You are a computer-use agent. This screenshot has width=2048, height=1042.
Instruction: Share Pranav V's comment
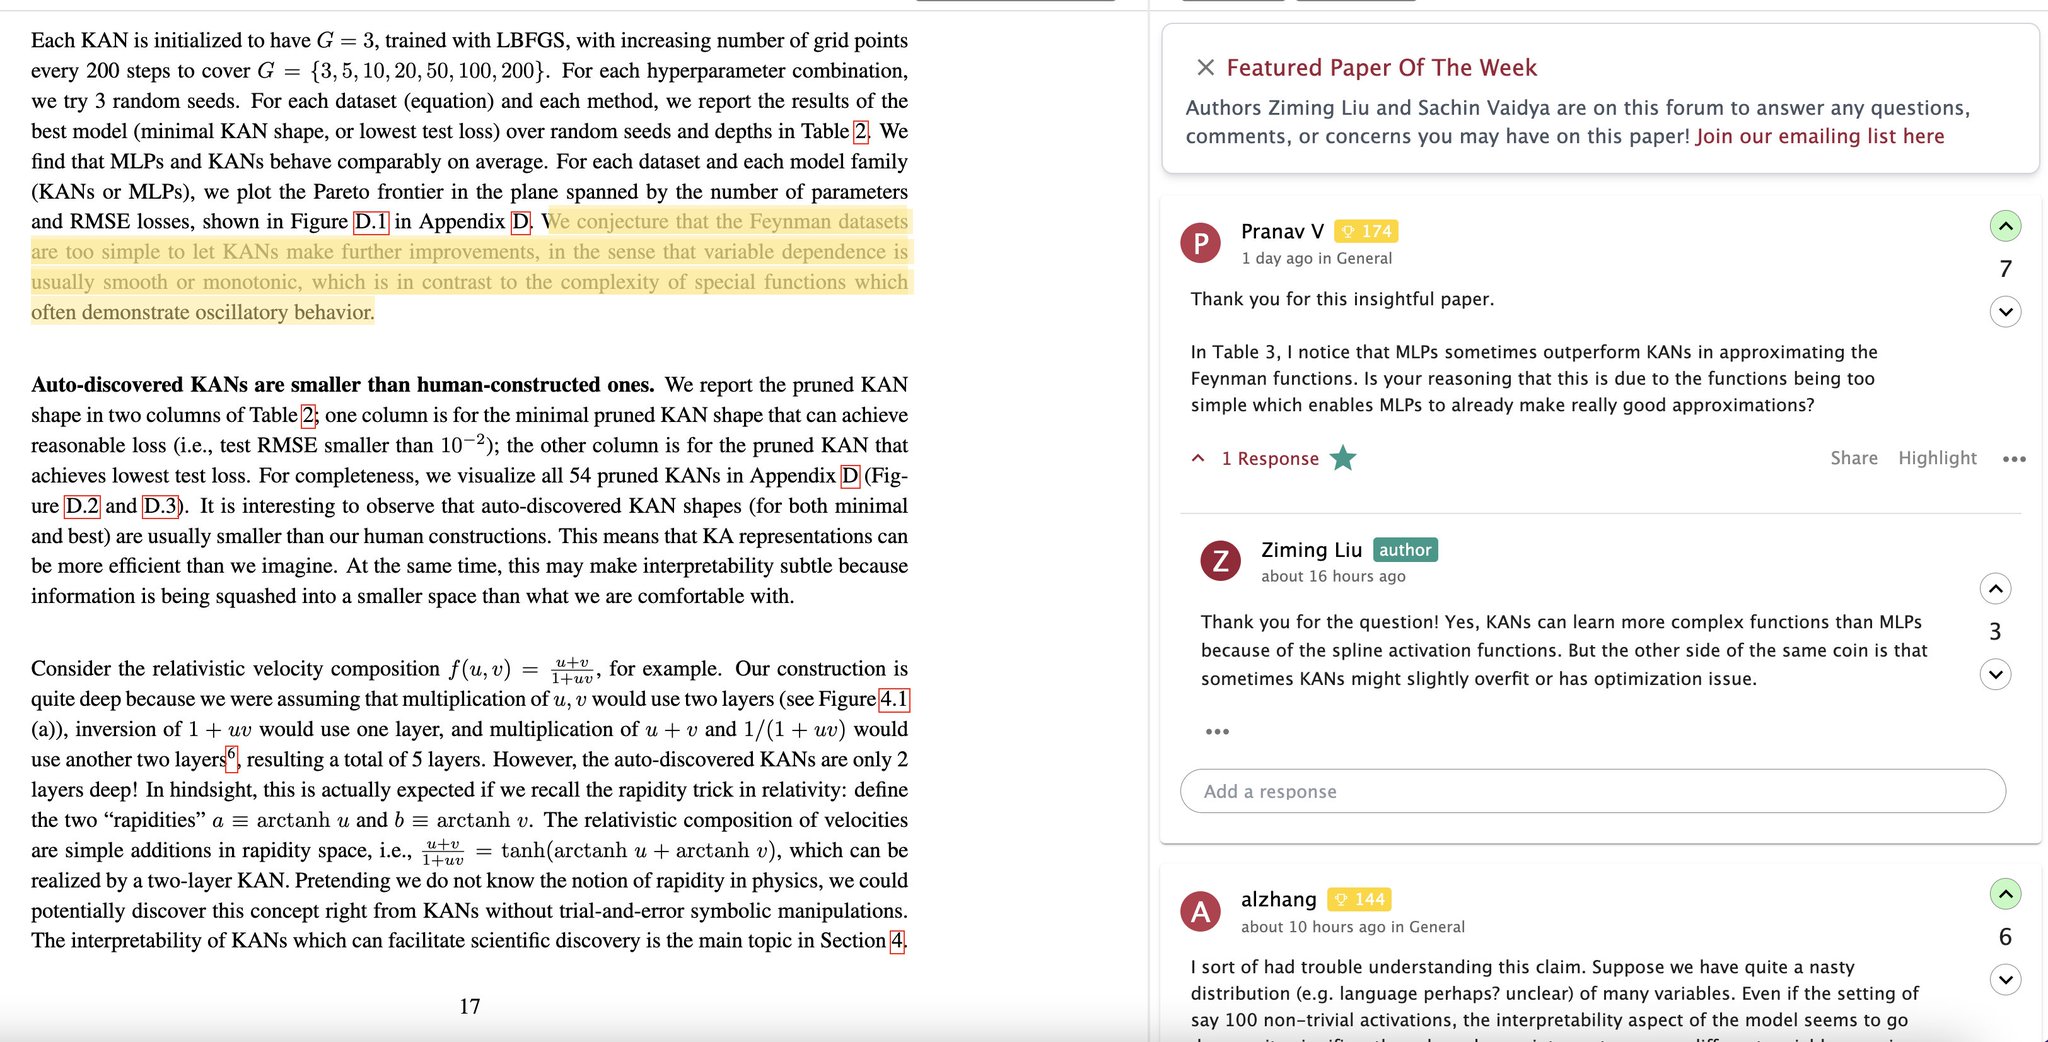pos(1854,458)
